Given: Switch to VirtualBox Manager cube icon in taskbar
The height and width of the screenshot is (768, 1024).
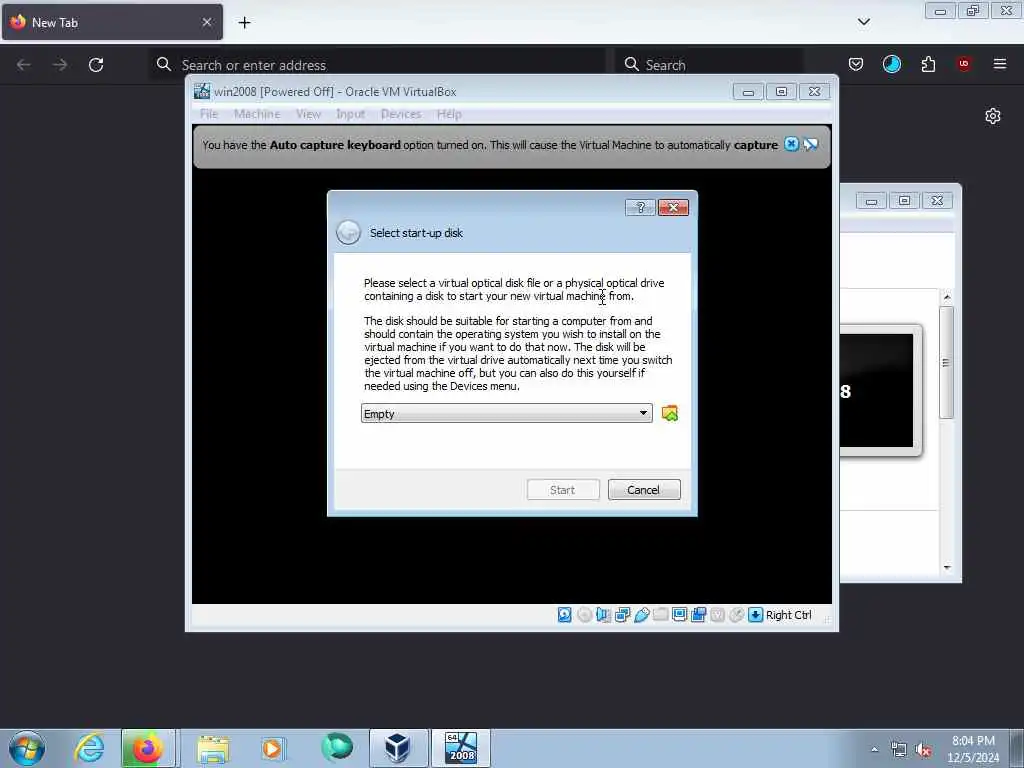Looking at the screenshot, I should [x=398, y=748].
